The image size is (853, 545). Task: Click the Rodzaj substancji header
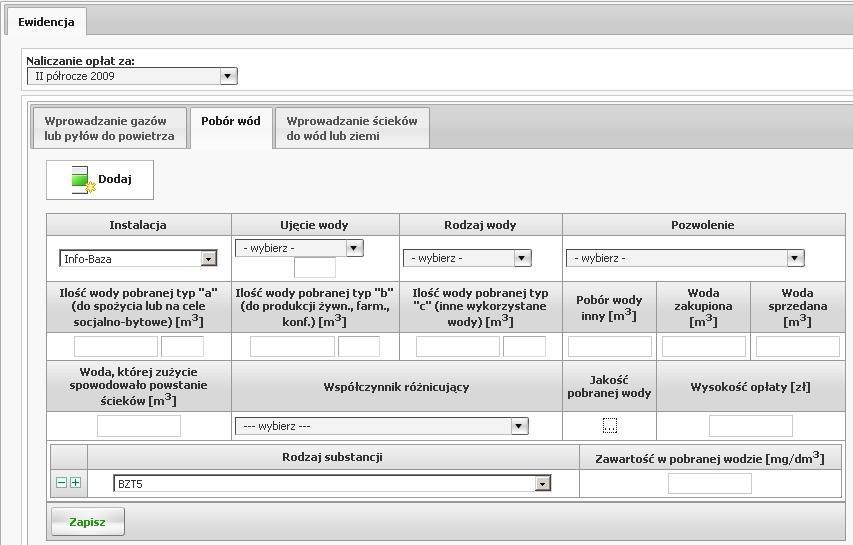coord(332,457)
